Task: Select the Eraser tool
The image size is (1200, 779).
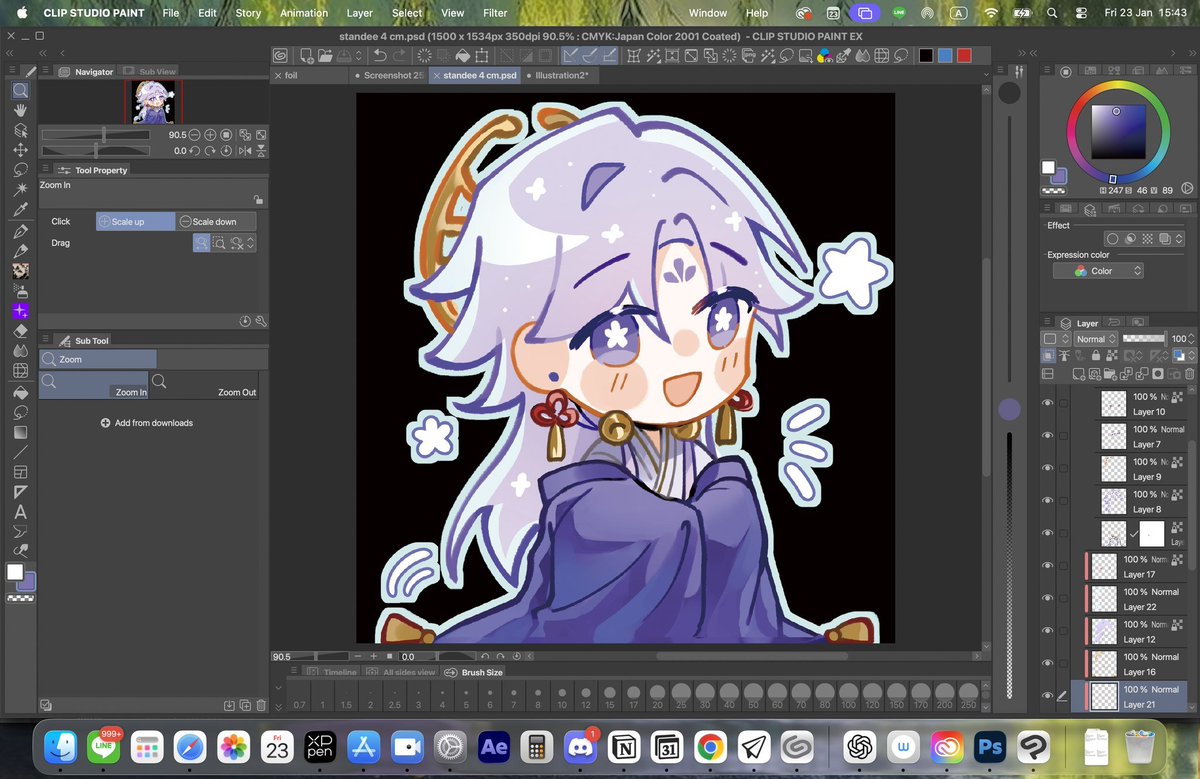Action: (x=19, y=331)
